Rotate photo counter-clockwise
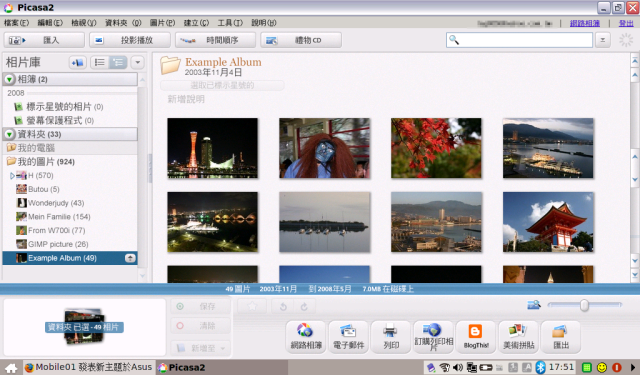The width and height of the screenshot is (640, 375). tap(283, 306)
